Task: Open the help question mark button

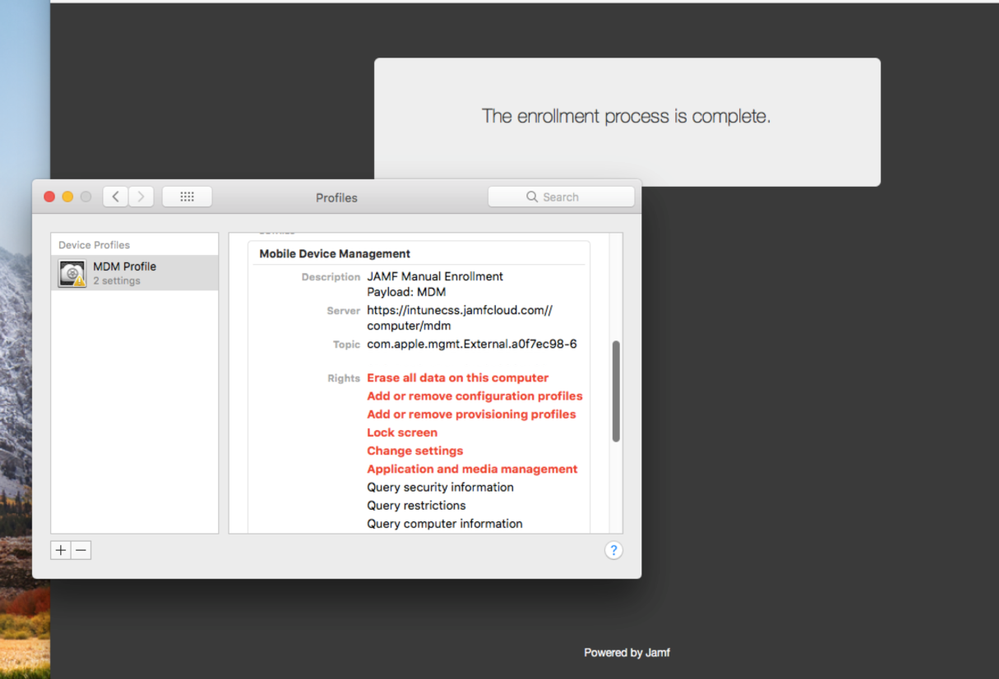Action: pyautogui.click(x=613, y=550)
